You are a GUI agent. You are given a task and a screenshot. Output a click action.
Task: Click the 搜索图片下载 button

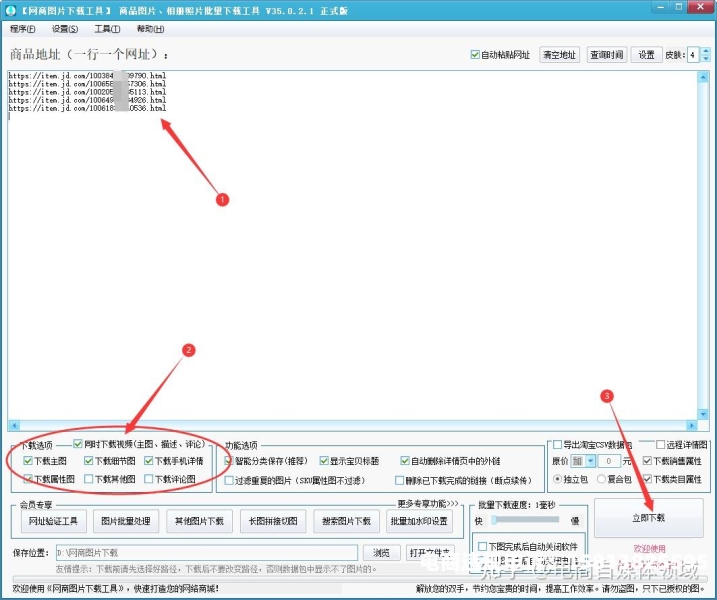(x=346, y=521)
